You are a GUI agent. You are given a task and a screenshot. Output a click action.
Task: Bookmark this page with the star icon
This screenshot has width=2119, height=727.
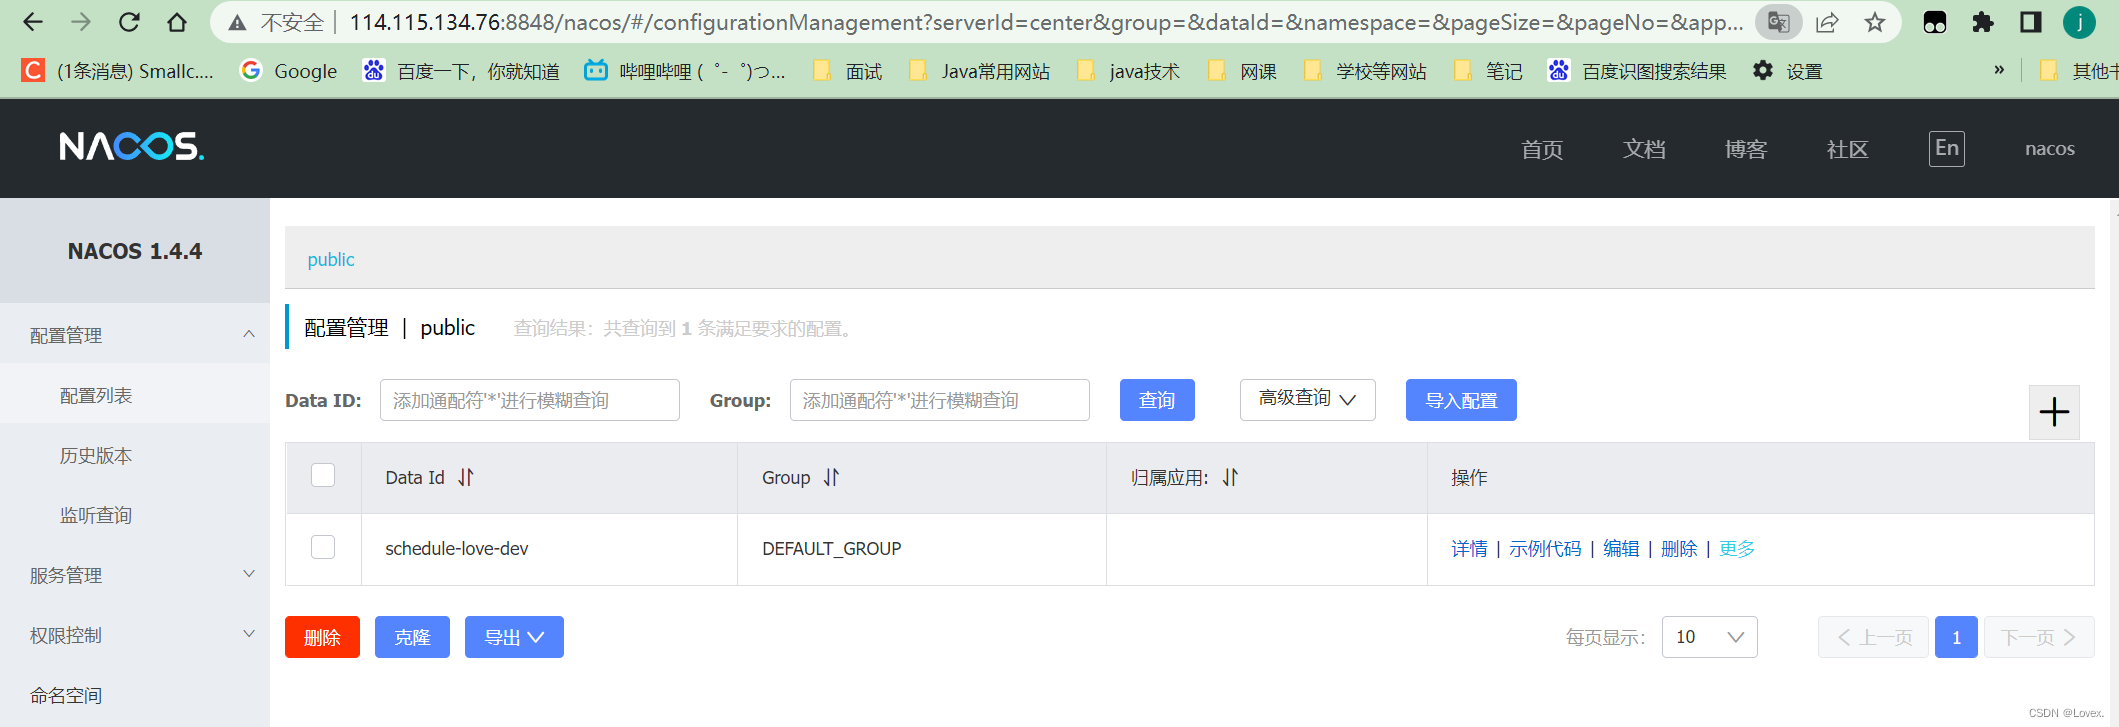pos(1875,22)
